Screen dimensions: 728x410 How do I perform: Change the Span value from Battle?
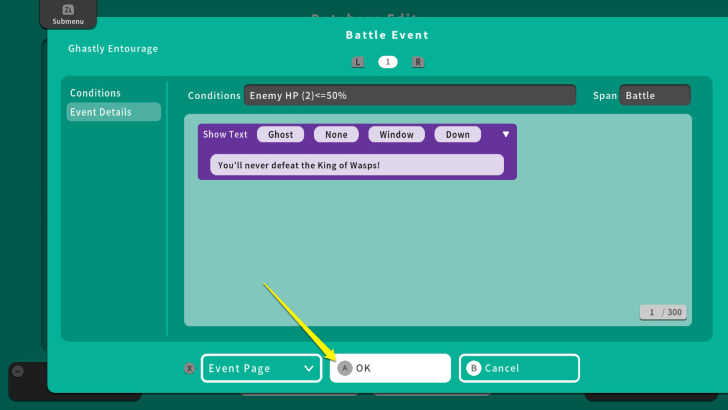655,95
